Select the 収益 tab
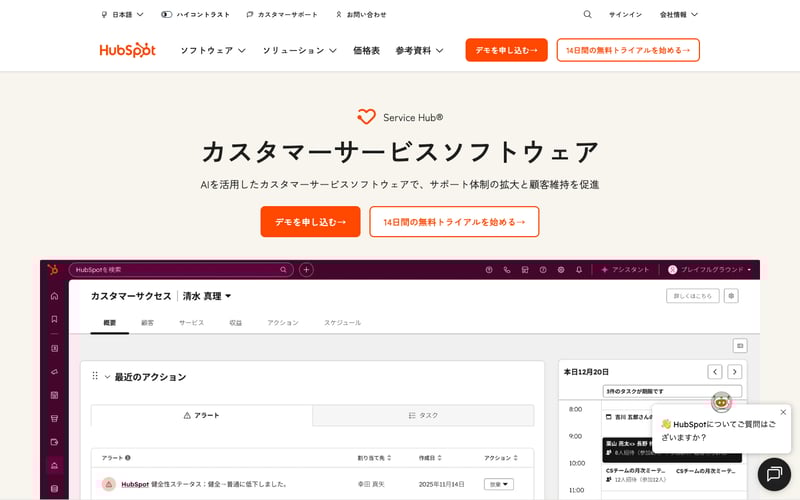Viewport: 800px width, 500px height. click(236, 322)
